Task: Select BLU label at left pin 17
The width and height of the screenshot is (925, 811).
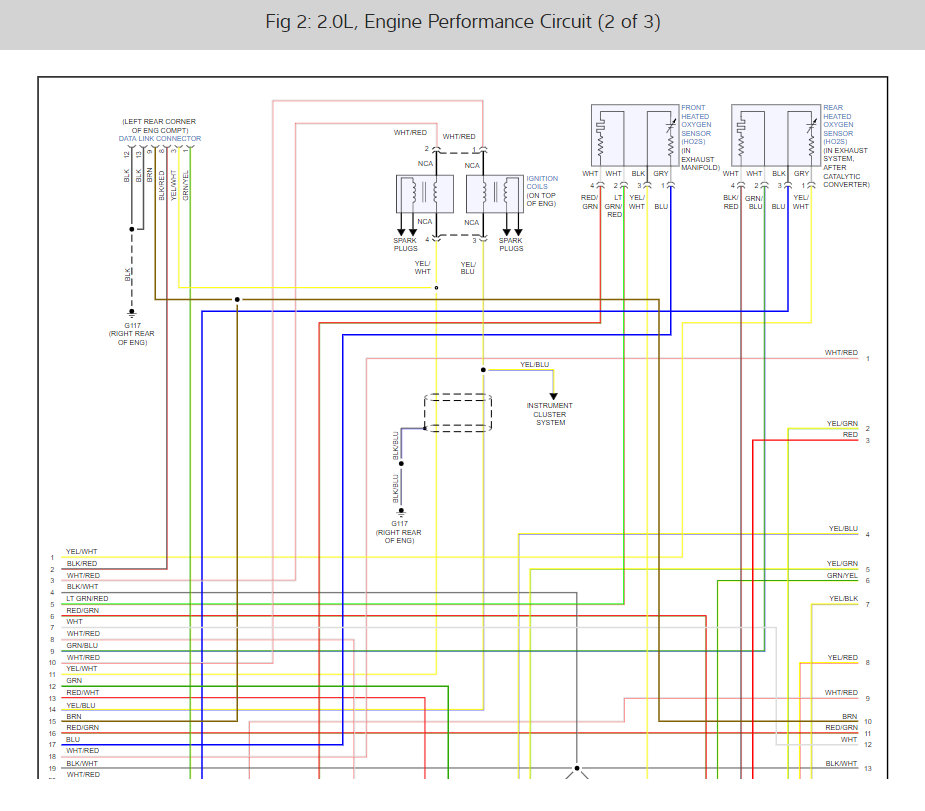Action: 73,740
